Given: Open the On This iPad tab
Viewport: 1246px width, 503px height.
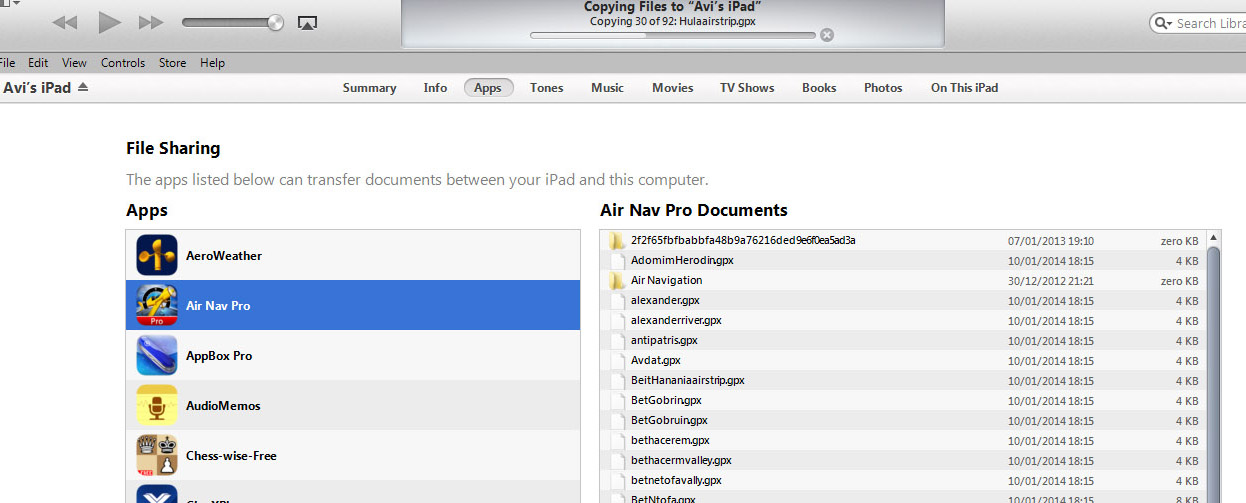Looking at the screenshot, I should point(964,87).
